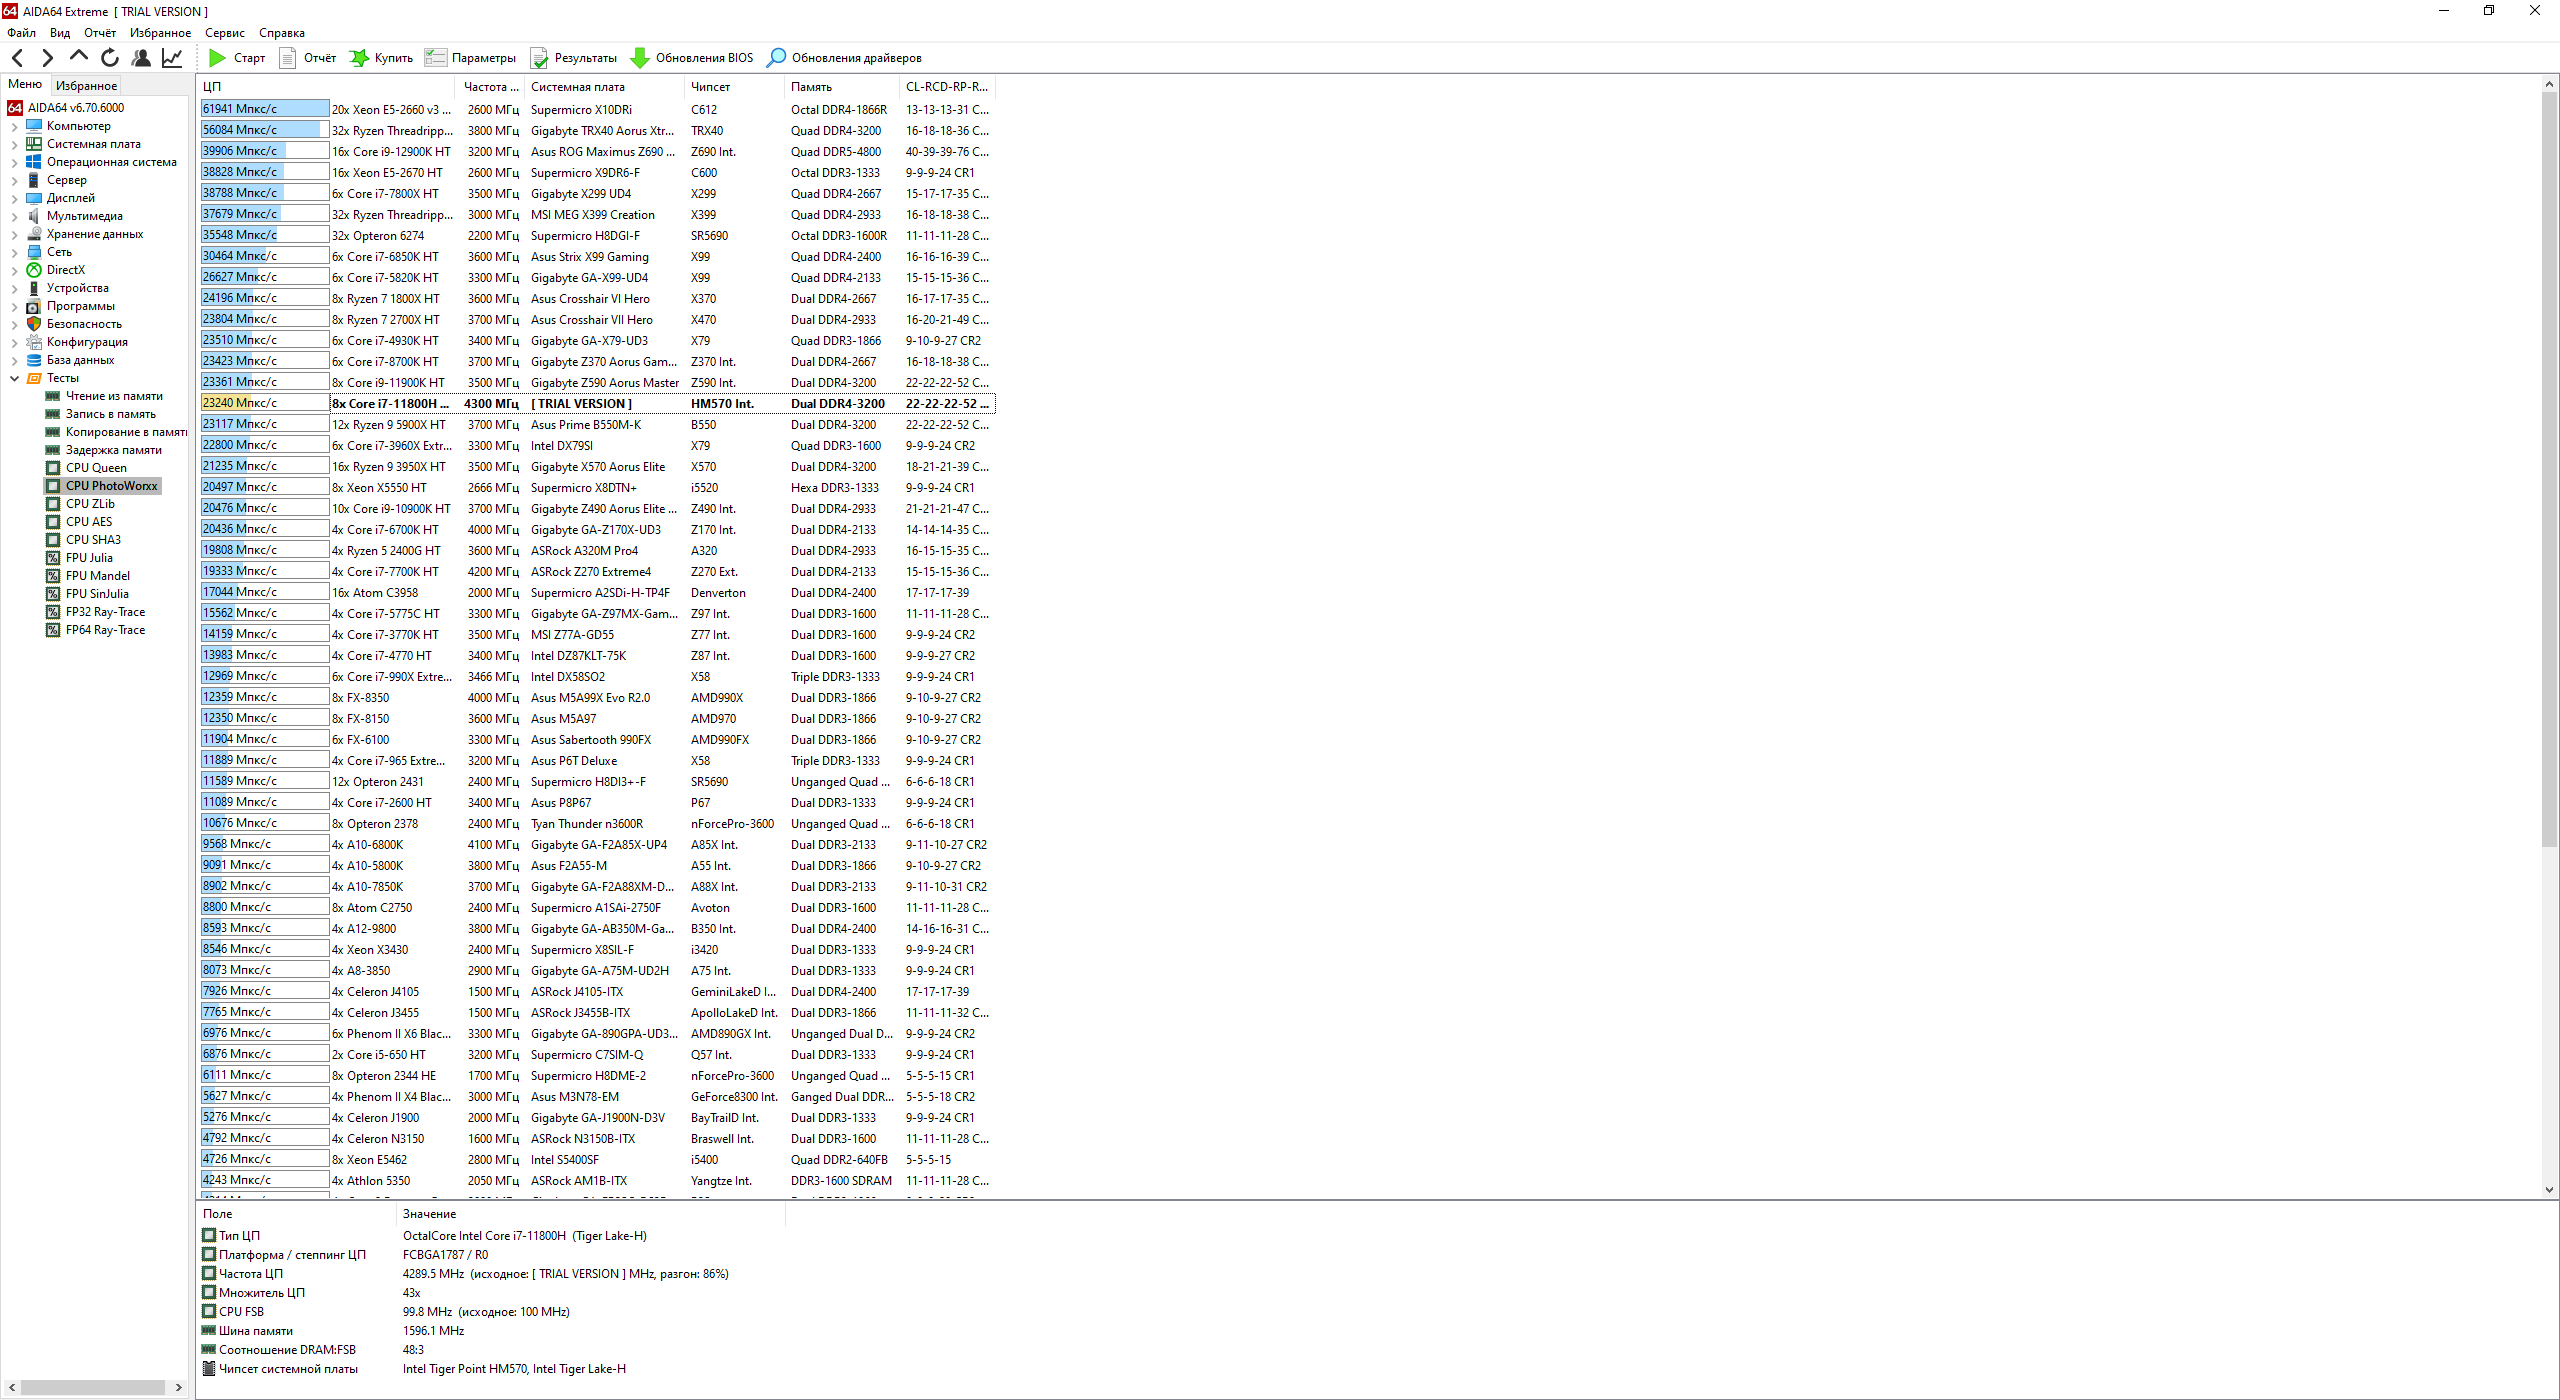Open the Вид menu
This screenshot has height=1400, width=2560.
coord(60,33)
